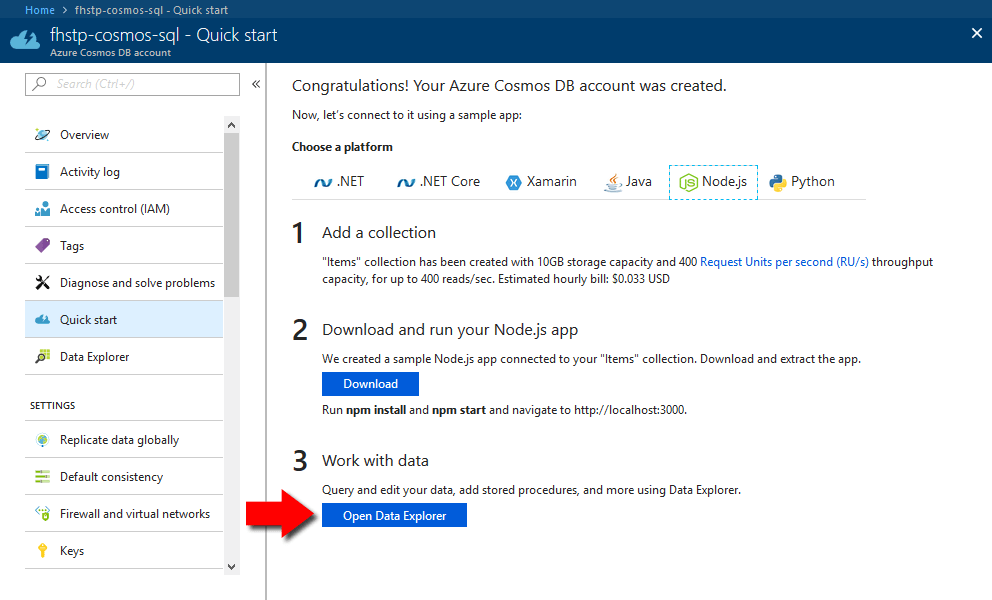
Task: Click the "Choose a platform" label
Action: 342,147
